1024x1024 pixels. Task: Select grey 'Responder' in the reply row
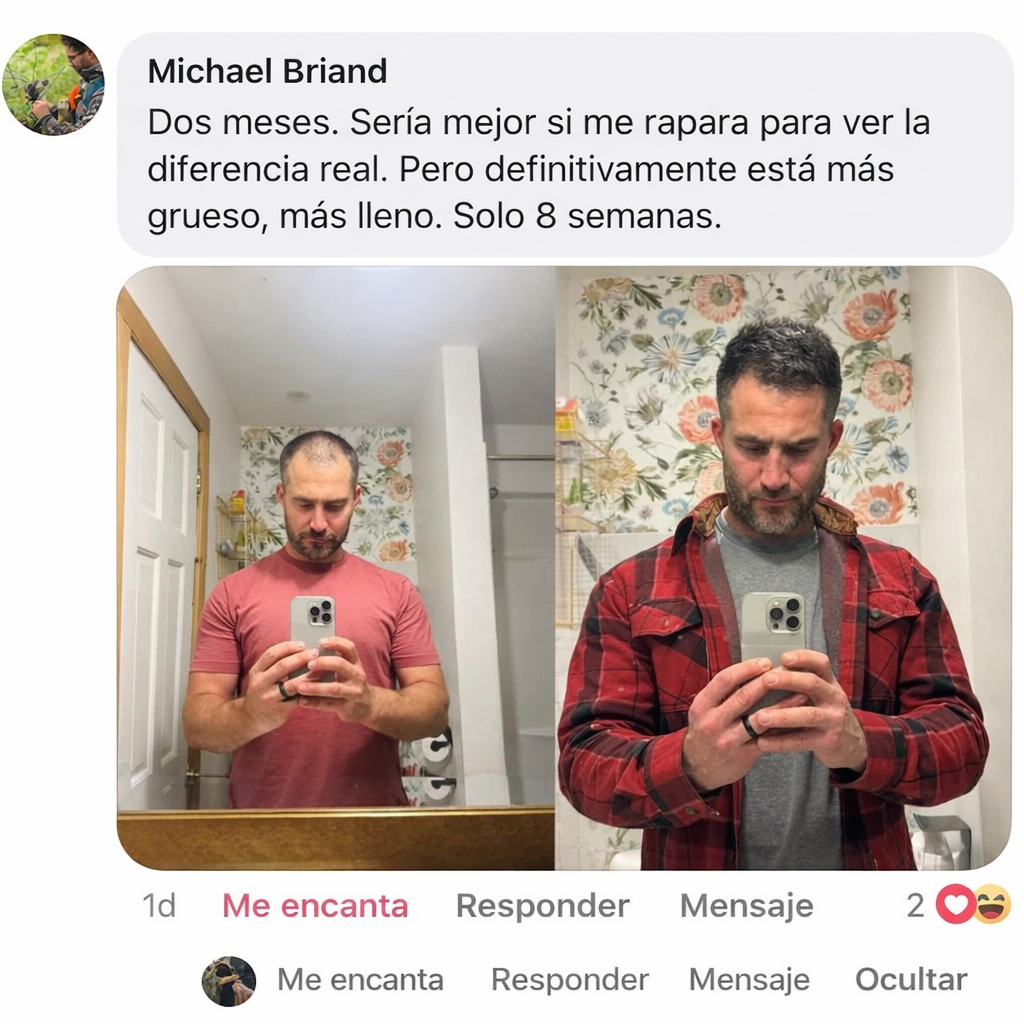[569, 980]
